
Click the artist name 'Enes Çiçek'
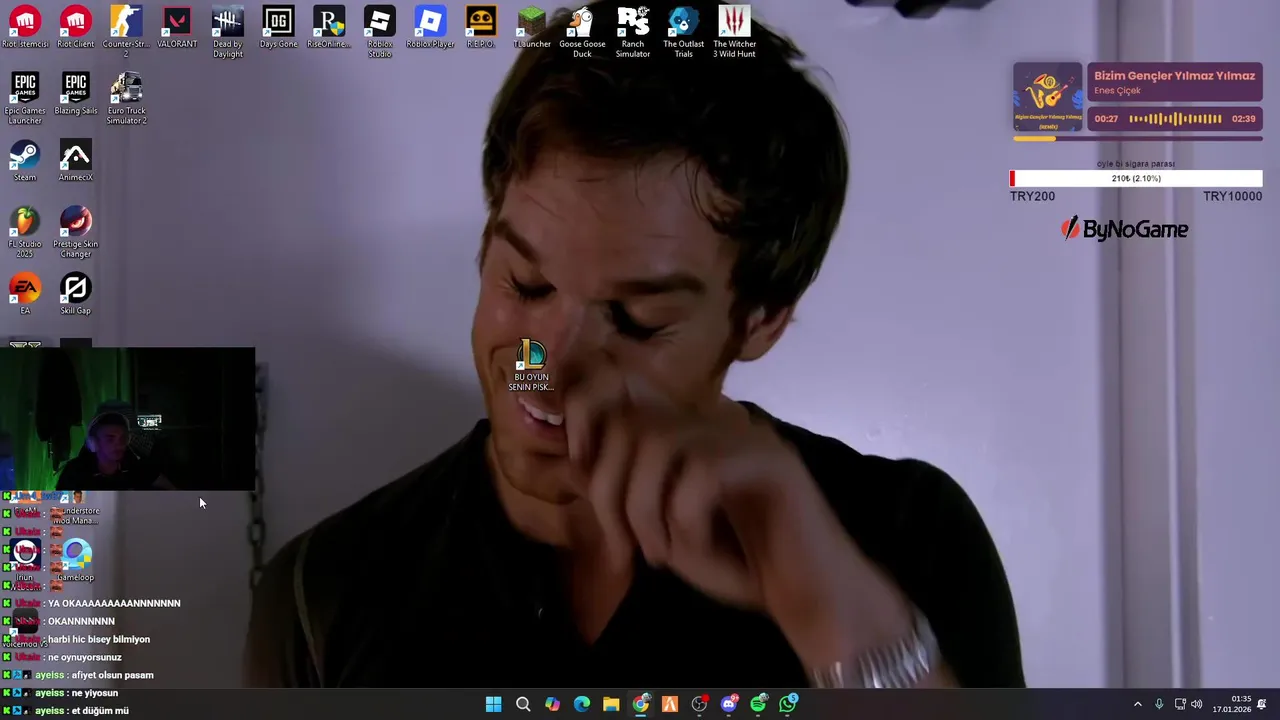click(1117, 91)
